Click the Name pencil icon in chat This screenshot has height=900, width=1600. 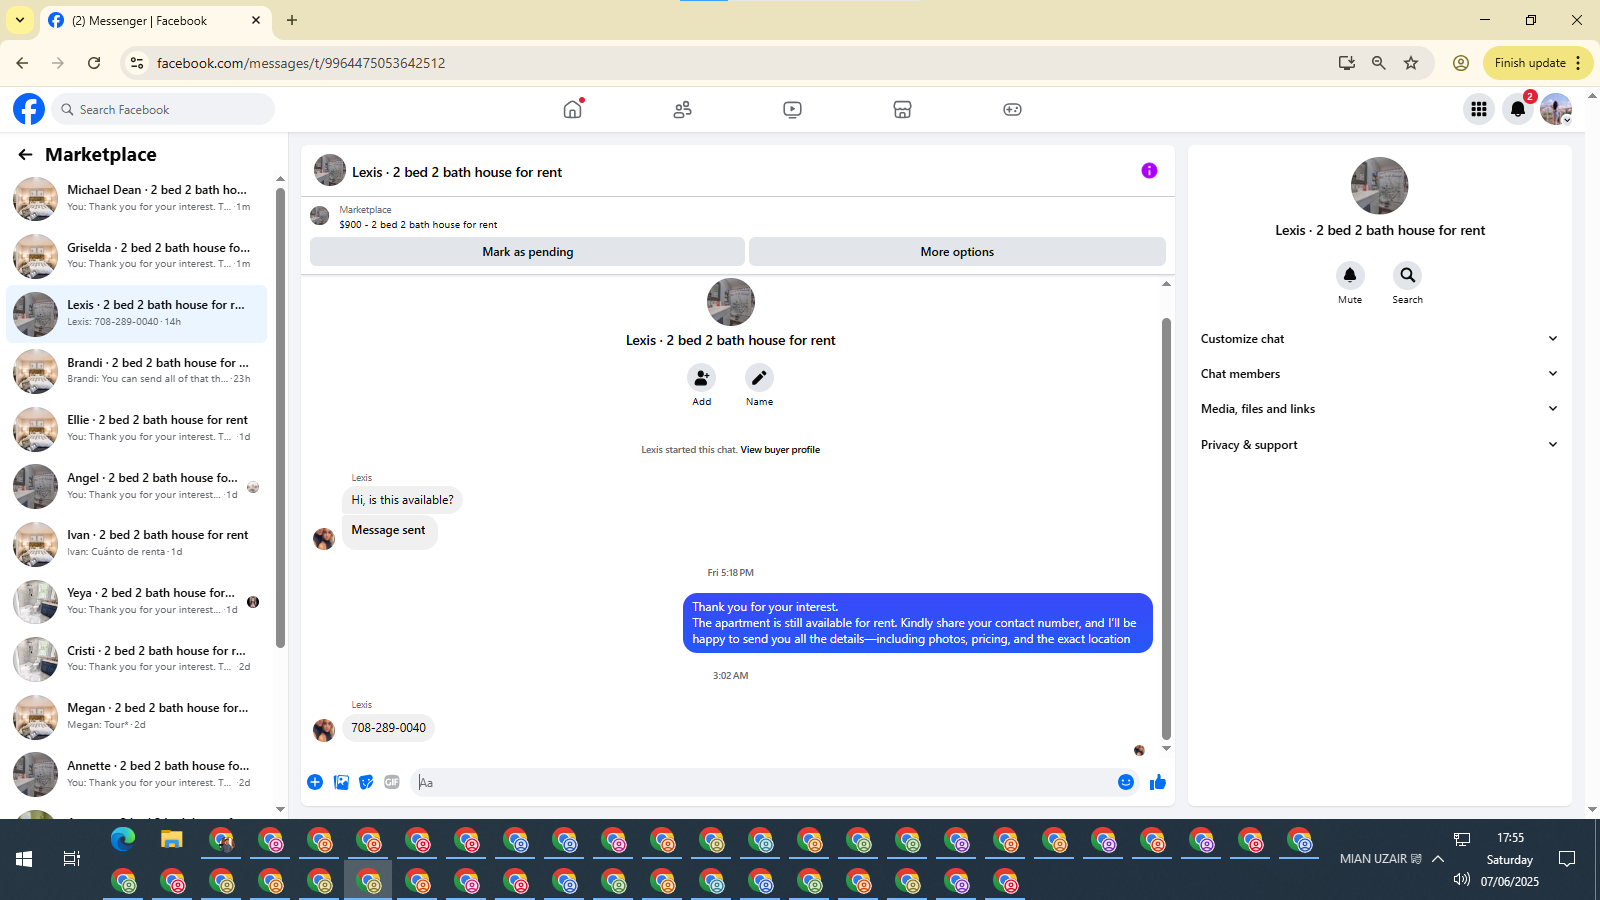pos(759,378)
